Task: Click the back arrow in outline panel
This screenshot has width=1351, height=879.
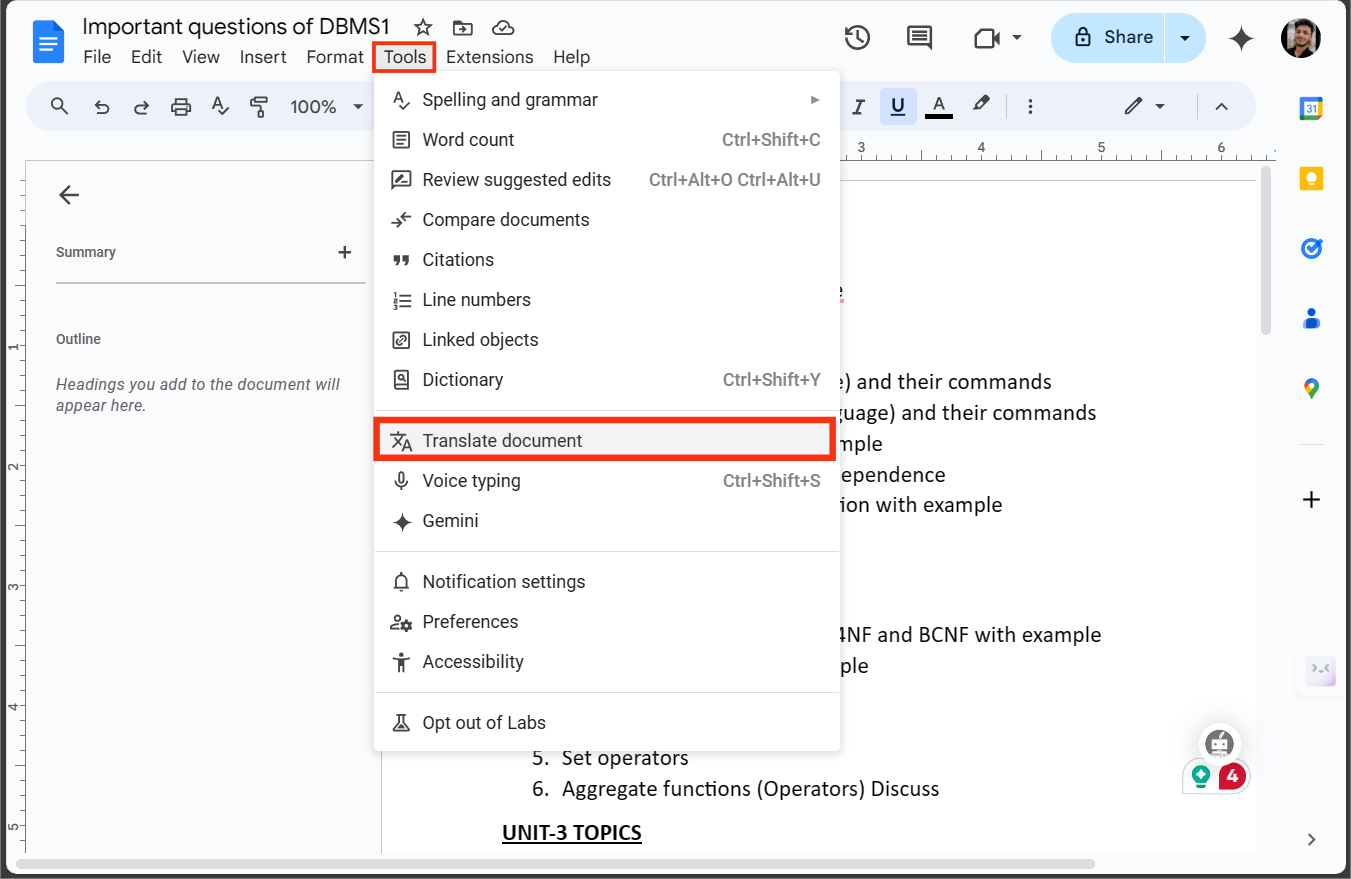Action: [x=69, y=195]
